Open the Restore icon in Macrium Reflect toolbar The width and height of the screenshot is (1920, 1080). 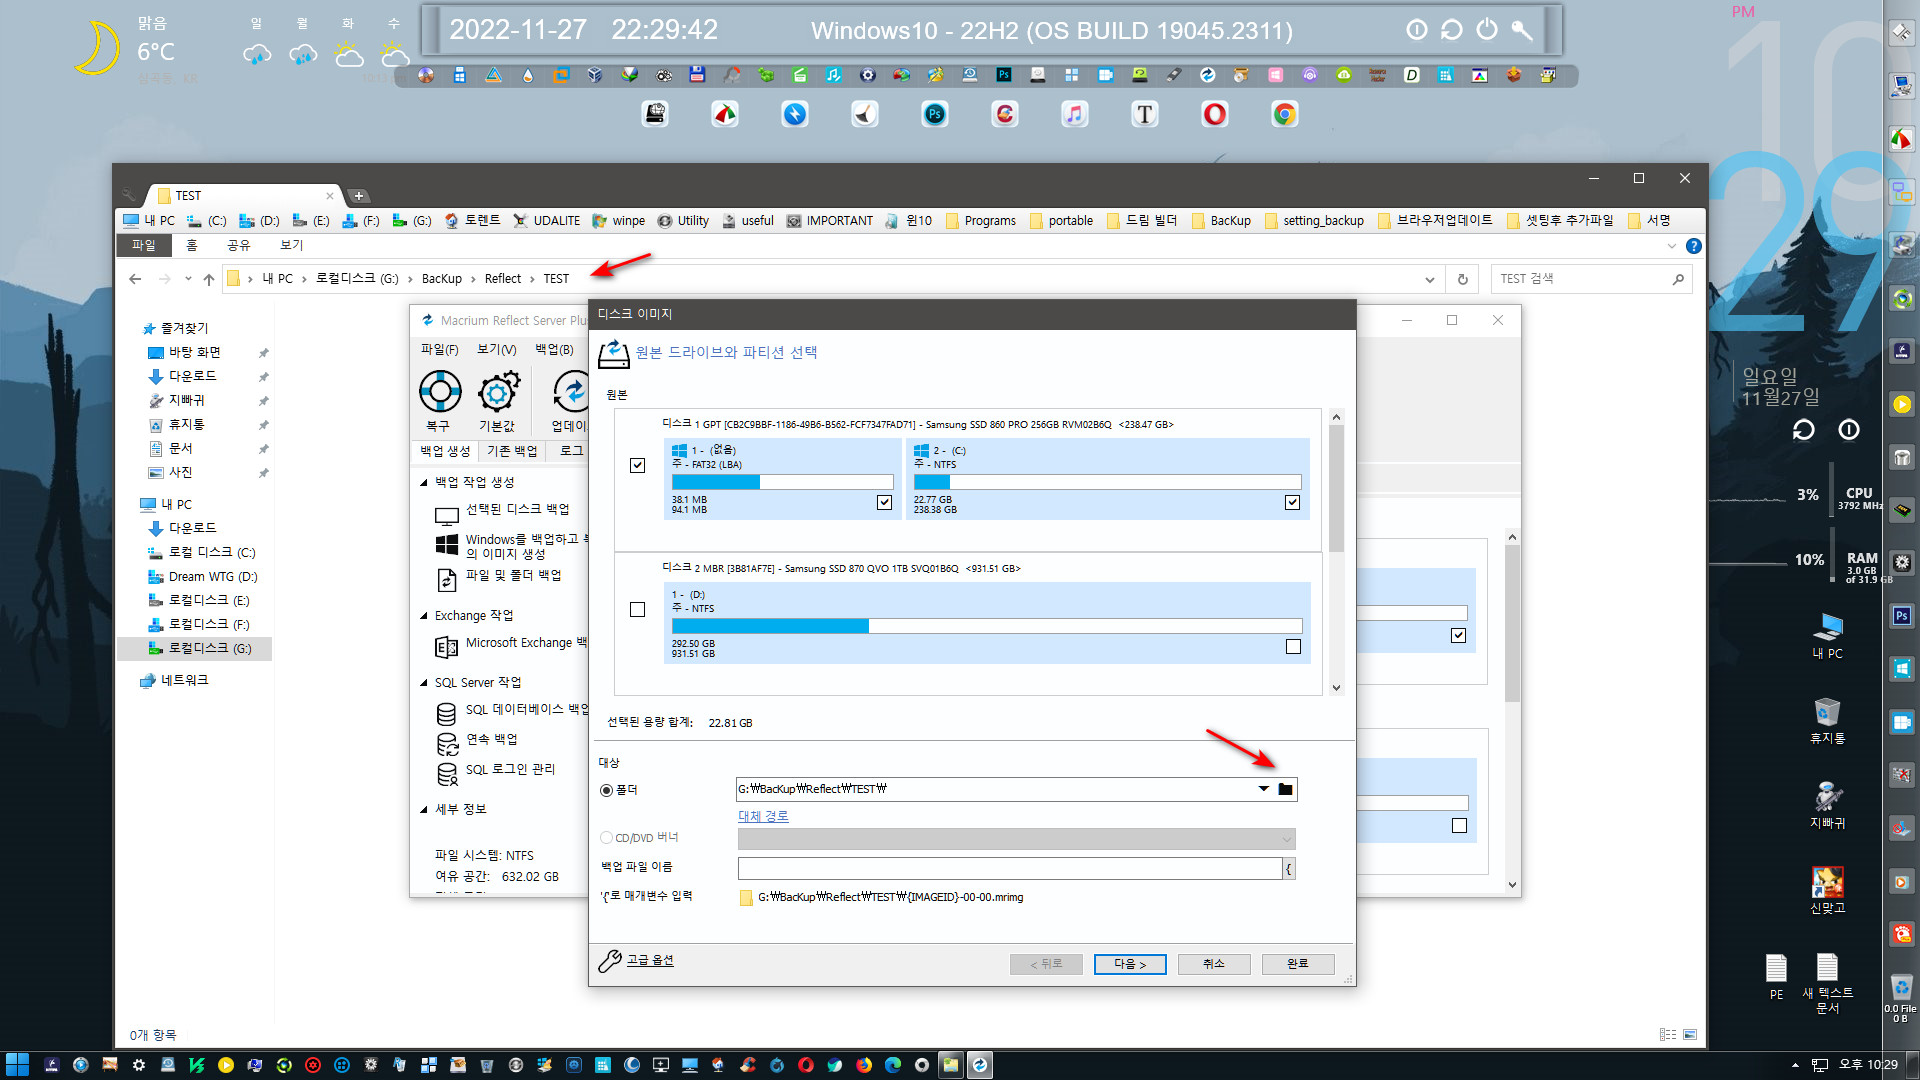[x=440, y=392]
